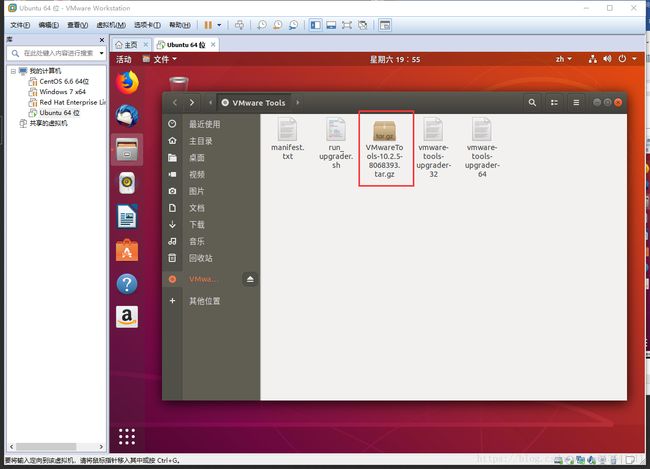650x469 pixels.
Task: Click the library search input field
Action: click(x=54, y=53)
